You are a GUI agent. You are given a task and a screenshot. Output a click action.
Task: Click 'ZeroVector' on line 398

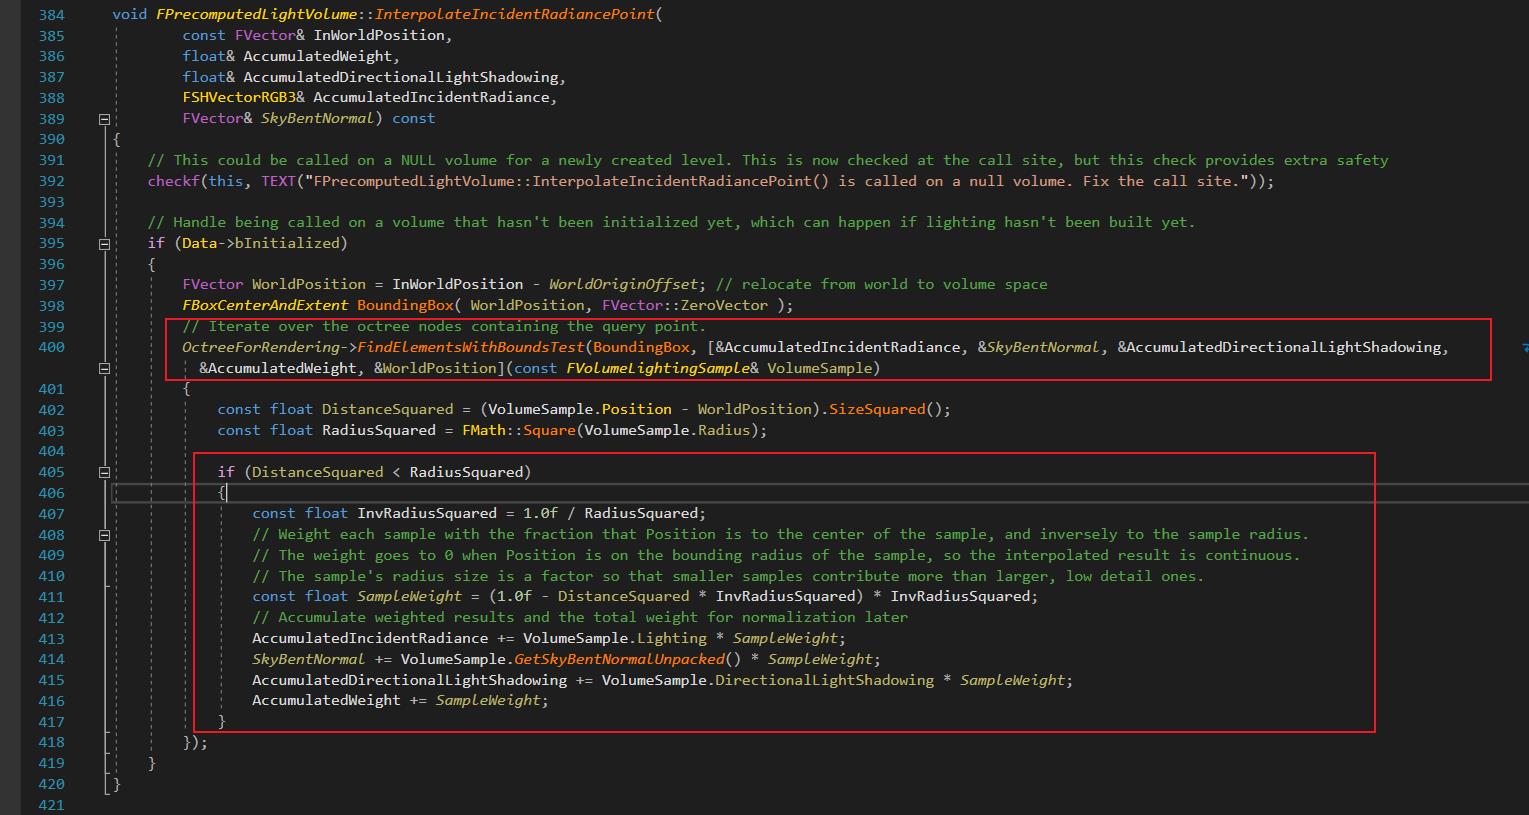point(724,305)
